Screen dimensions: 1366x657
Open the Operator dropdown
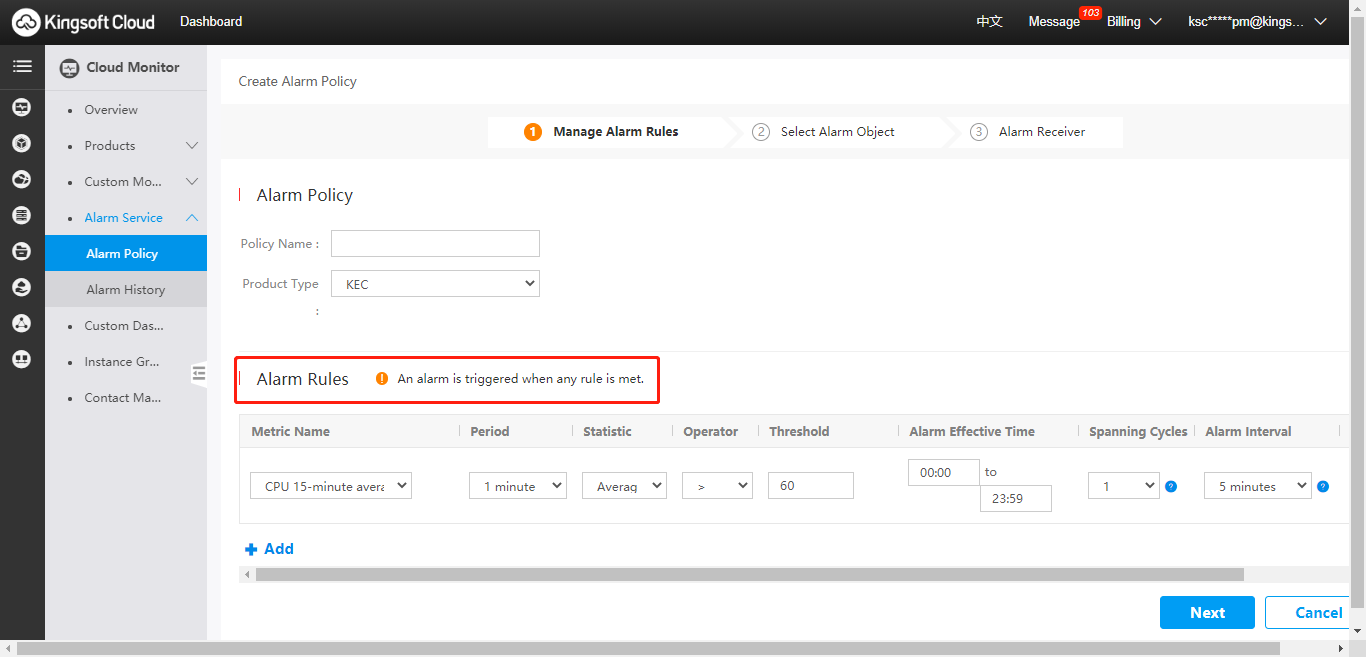pyautogui.click(x=716, y=486)
